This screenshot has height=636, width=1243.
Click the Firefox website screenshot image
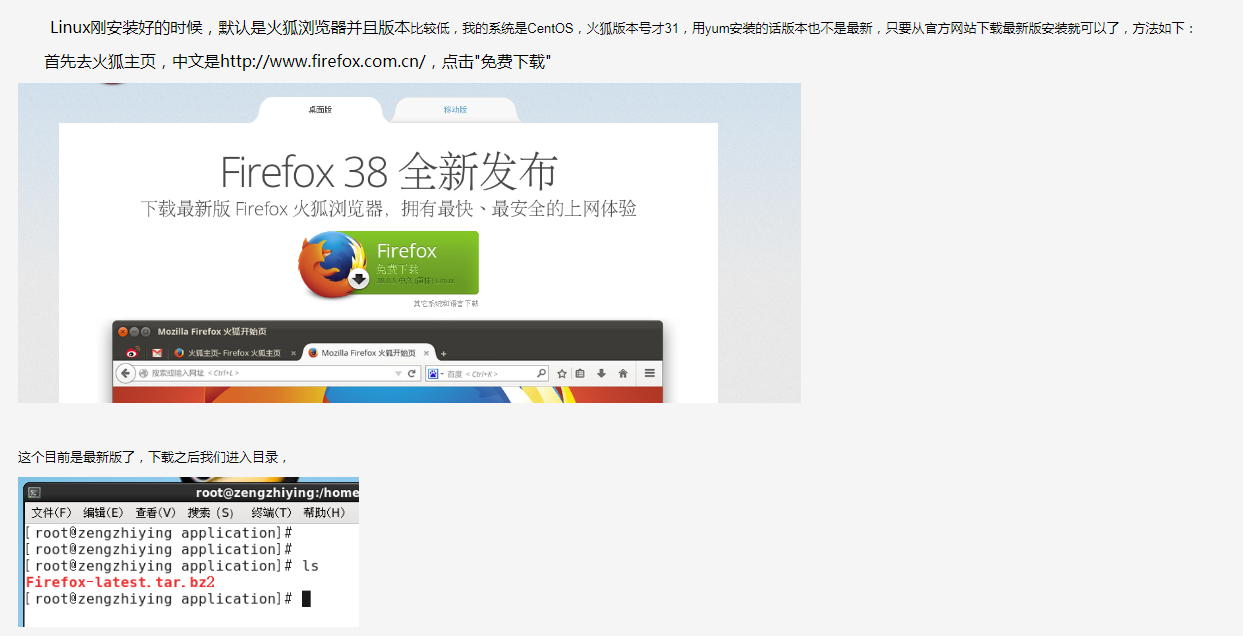tap(409, 243)
